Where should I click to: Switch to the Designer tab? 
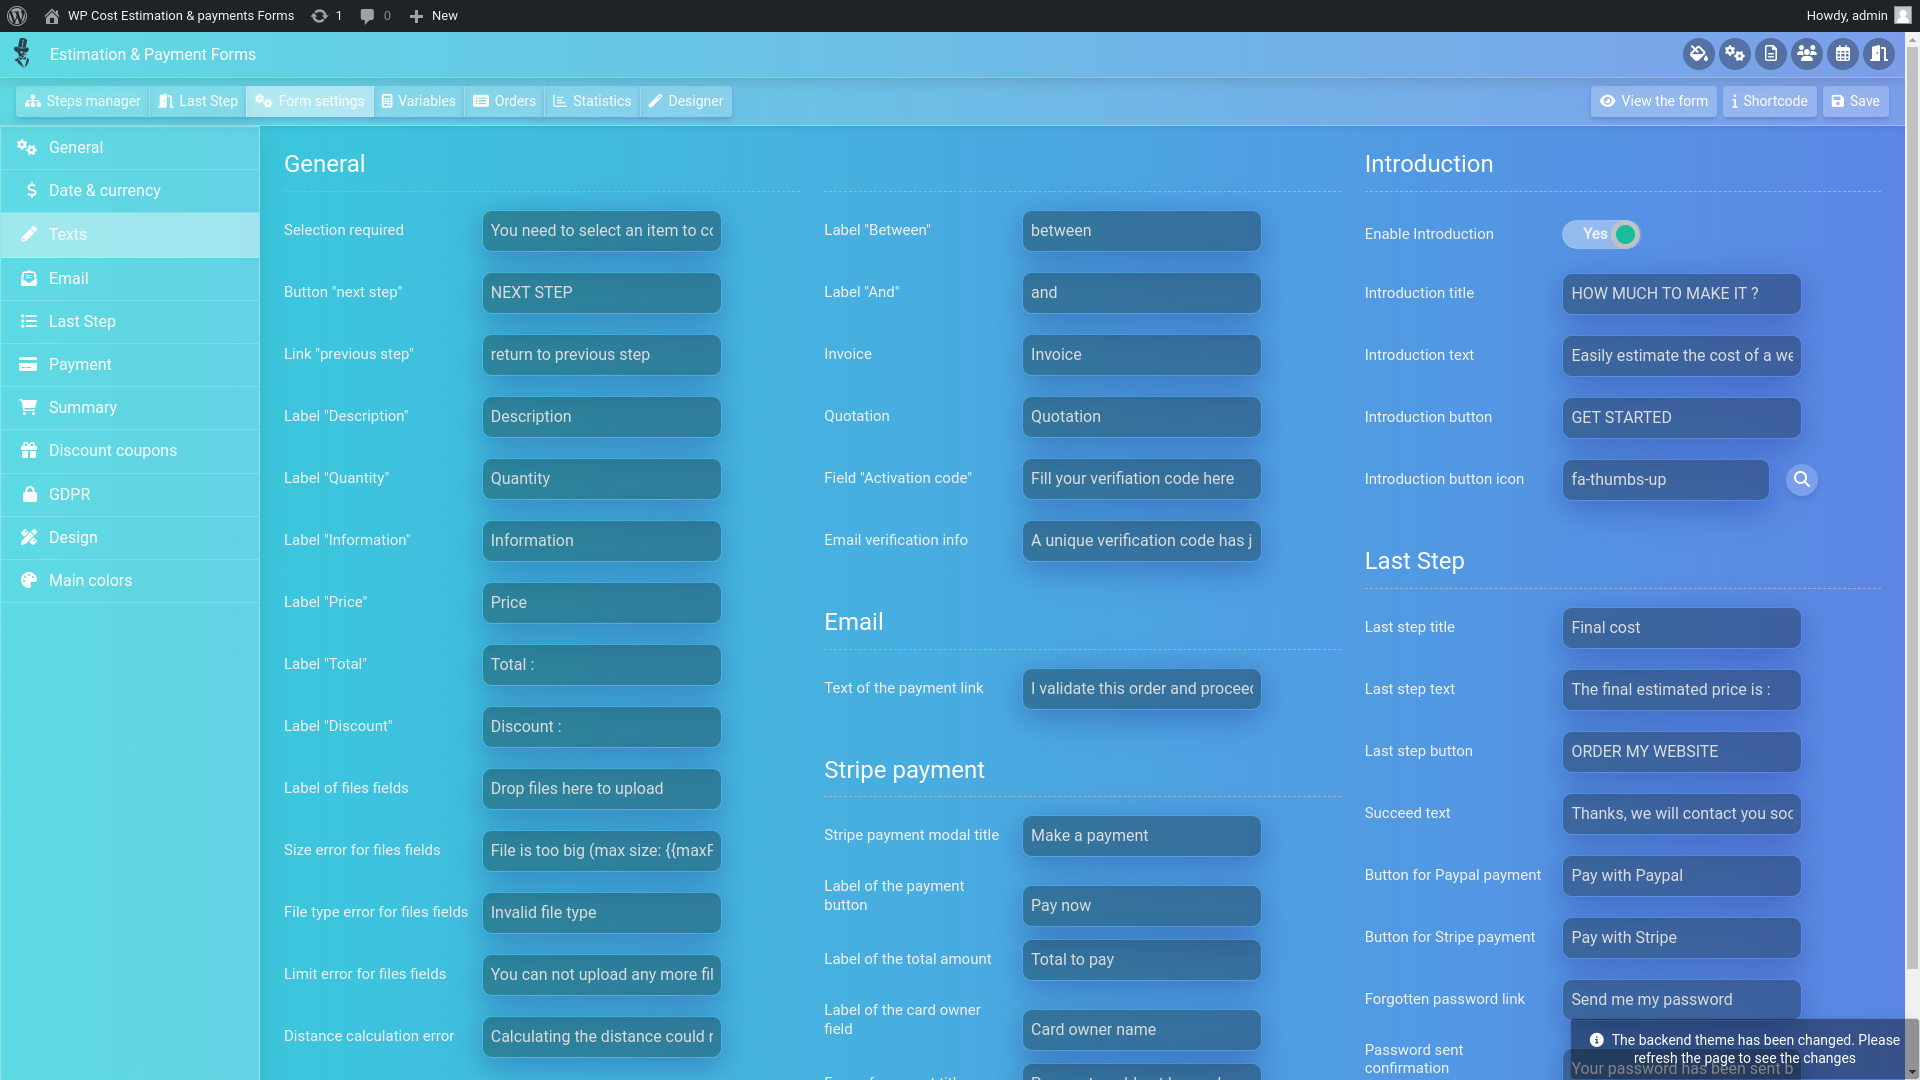point(686,101)
